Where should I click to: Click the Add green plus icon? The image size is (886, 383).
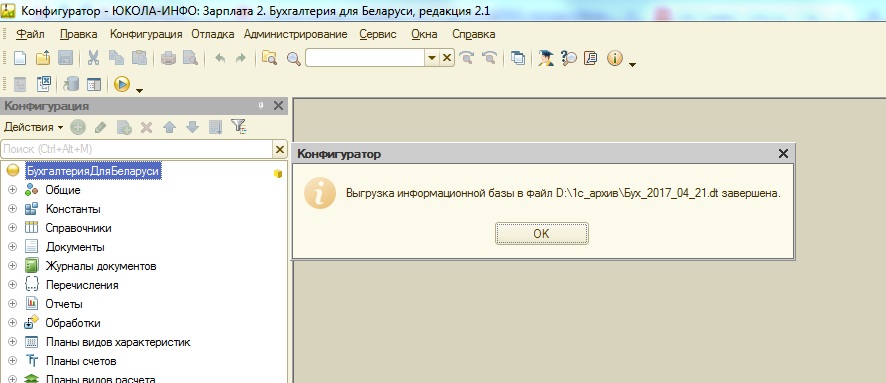pyautogui.click(x=78, y=127)
